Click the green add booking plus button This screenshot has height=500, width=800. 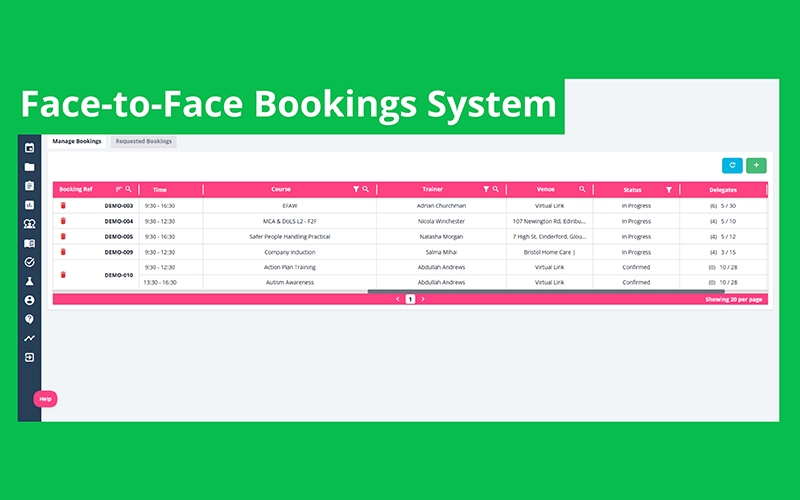(x=756, y=165)
